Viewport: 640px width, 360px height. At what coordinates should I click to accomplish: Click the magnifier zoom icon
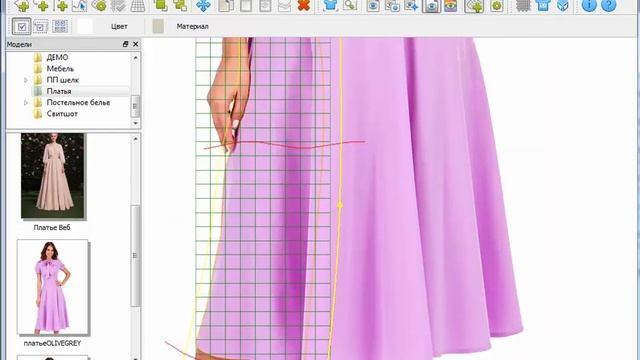[x=350, y=5]
